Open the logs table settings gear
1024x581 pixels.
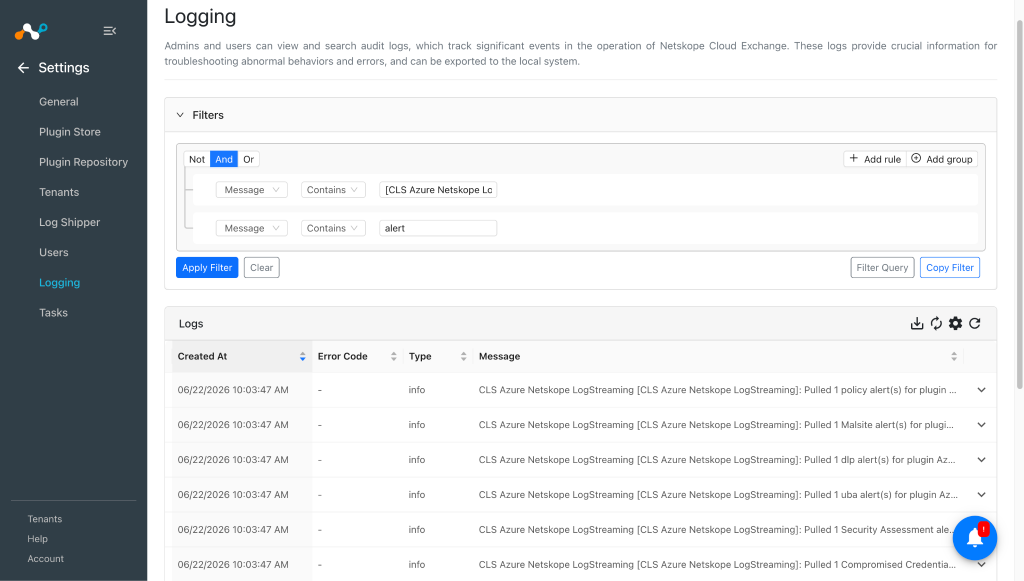coord(955,324)
